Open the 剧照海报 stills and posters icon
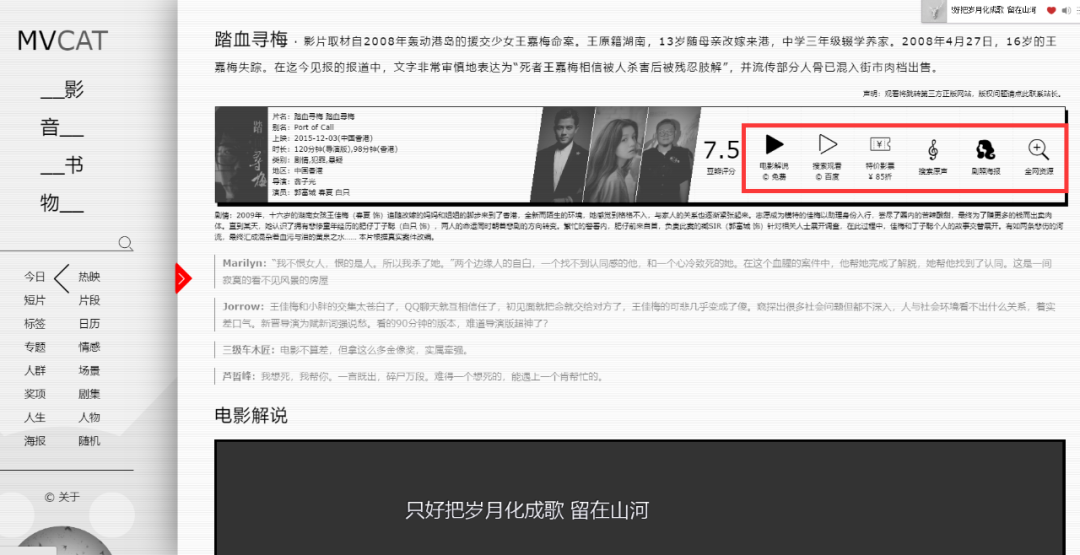The width and height of the screenshot is (1080, 555). (x=986, y=149)
